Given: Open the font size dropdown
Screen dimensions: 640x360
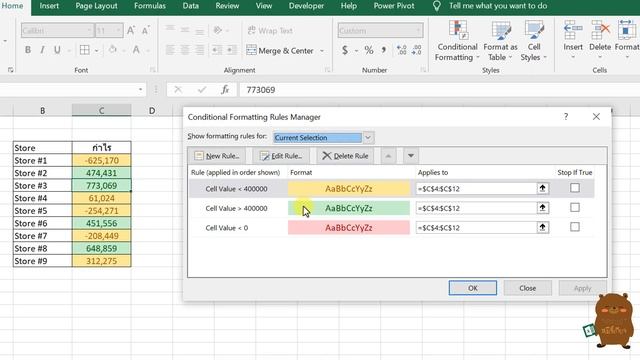Looking at the screenshot, I should [x=118, y=30].
